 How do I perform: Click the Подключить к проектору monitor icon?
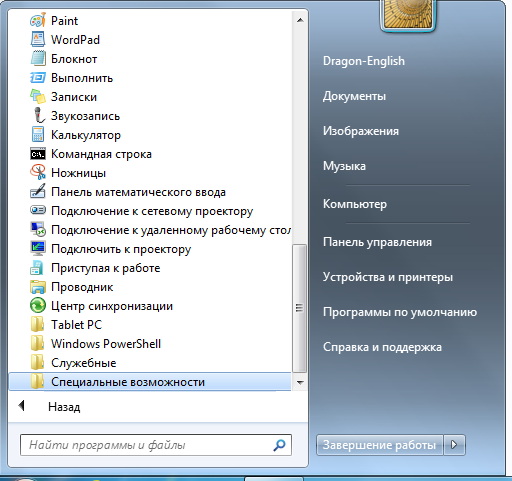pos(38,248)
